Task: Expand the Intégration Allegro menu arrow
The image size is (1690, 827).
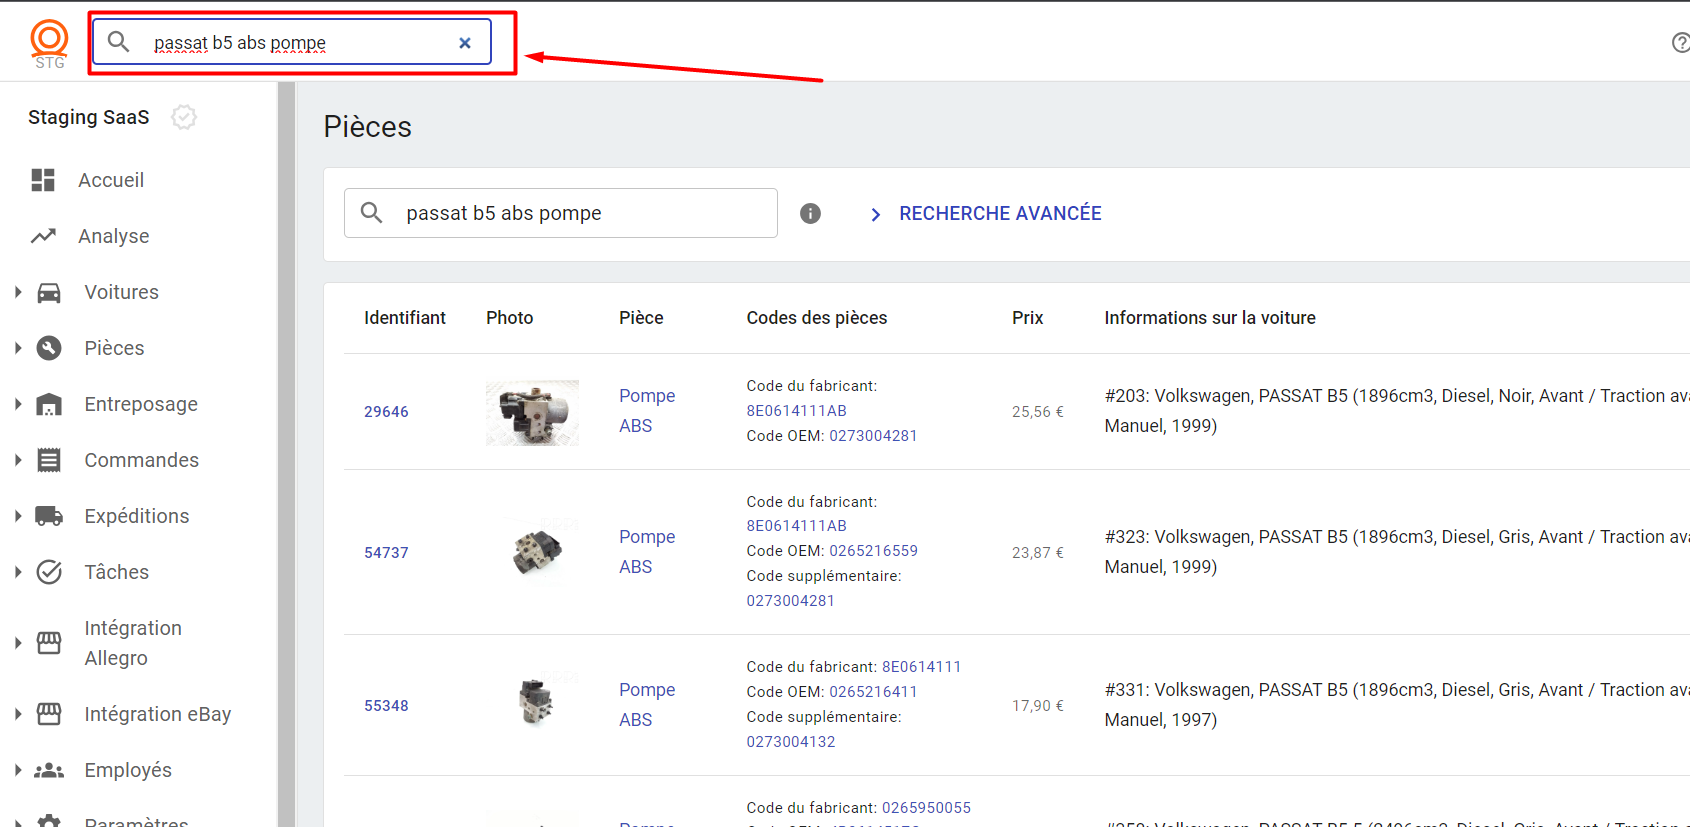Action: 18,643
